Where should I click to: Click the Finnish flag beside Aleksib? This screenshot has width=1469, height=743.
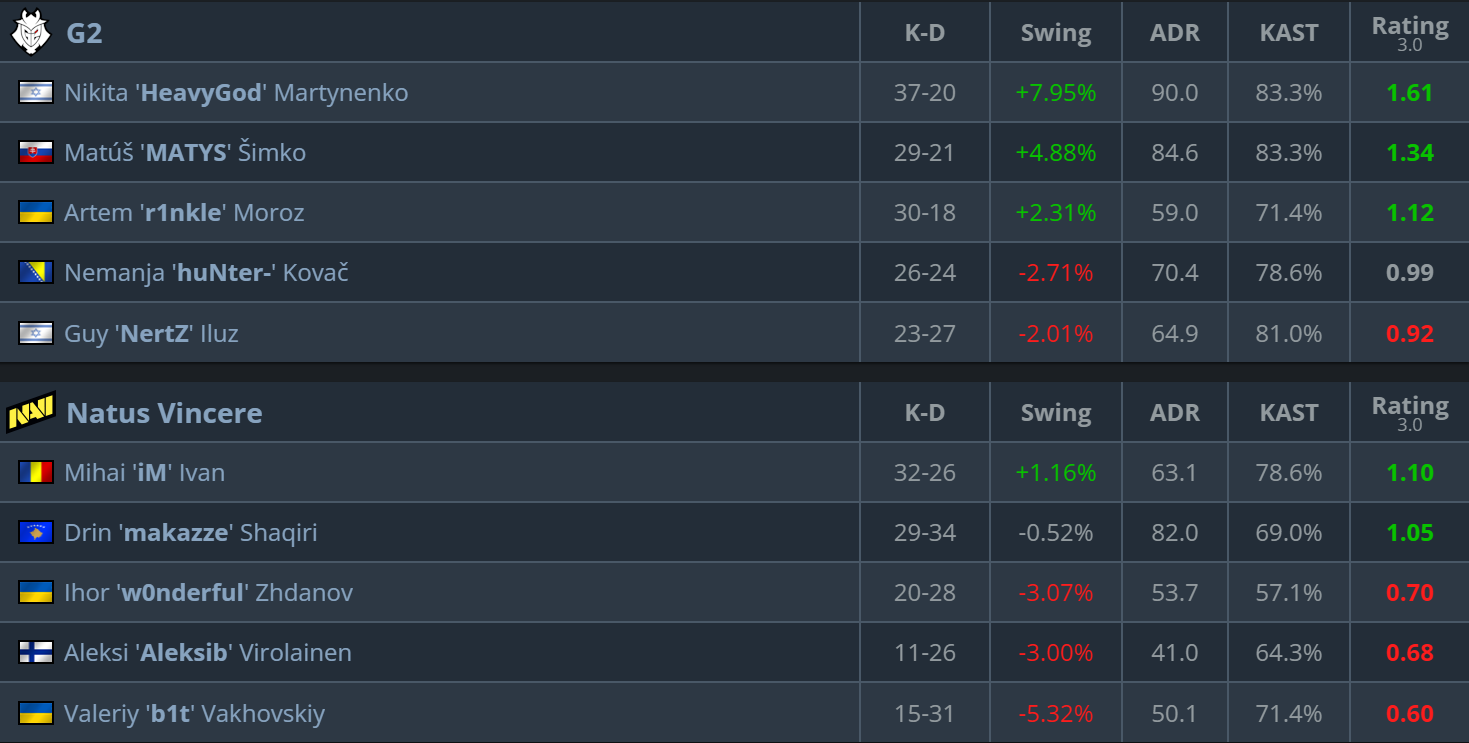click(36, 652)
